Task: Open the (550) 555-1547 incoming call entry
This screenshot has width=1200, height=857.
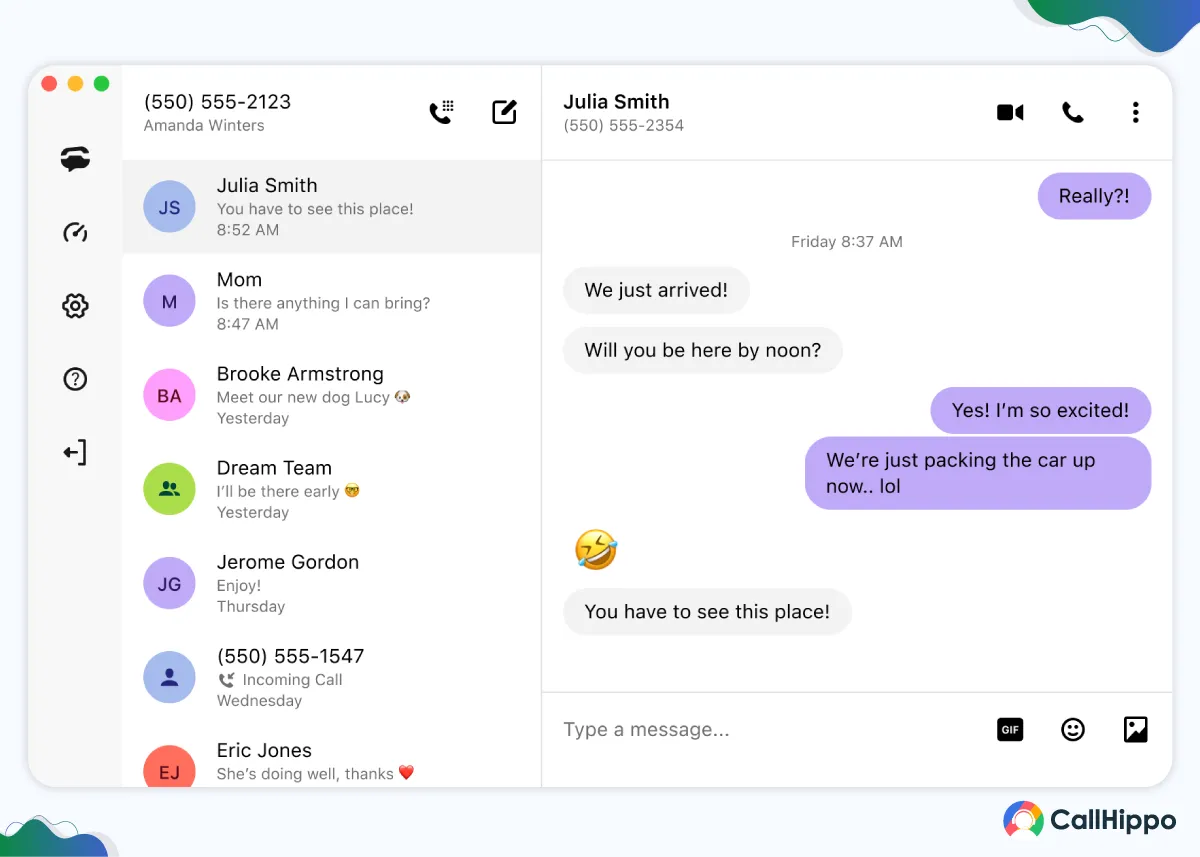Action: tap(332, 677)
